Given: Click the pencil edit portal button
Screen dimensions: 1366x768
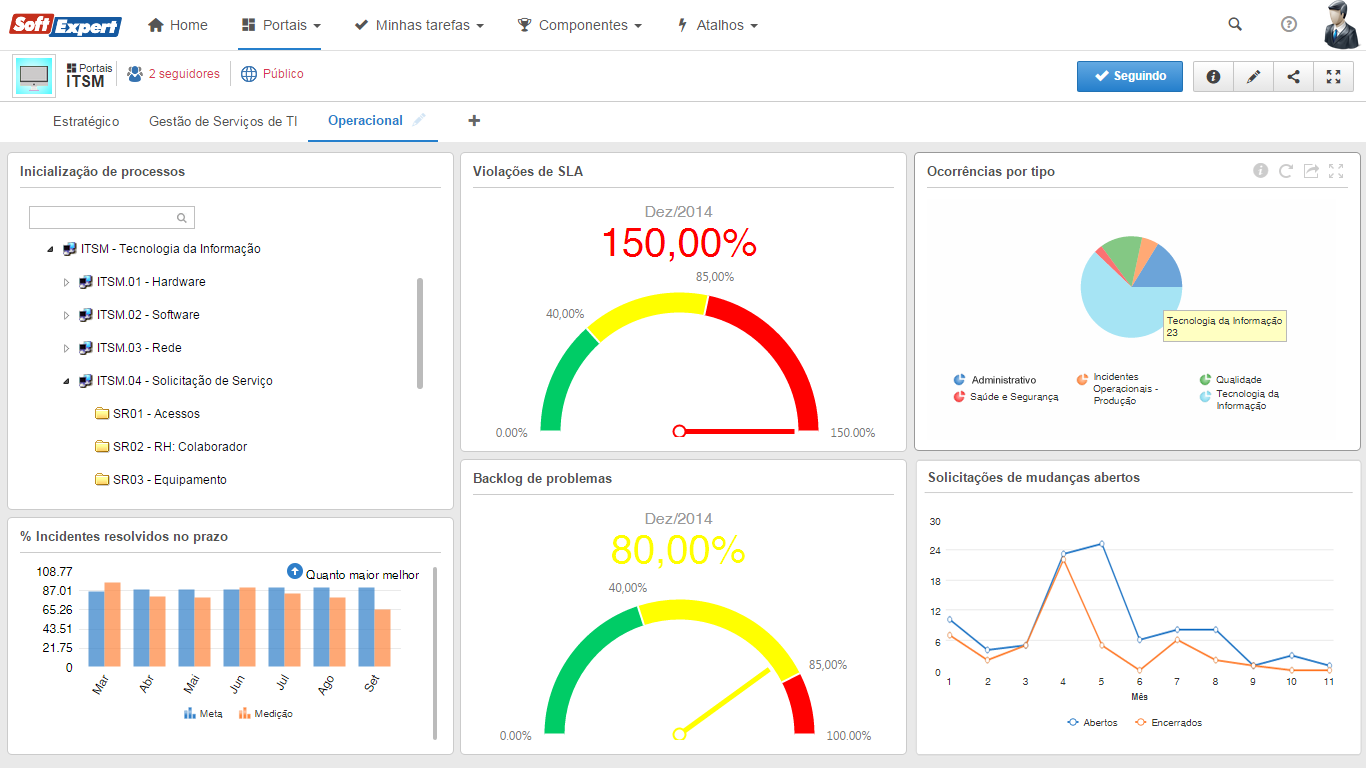Looking at the screenshot, I should coord(1253,77).
